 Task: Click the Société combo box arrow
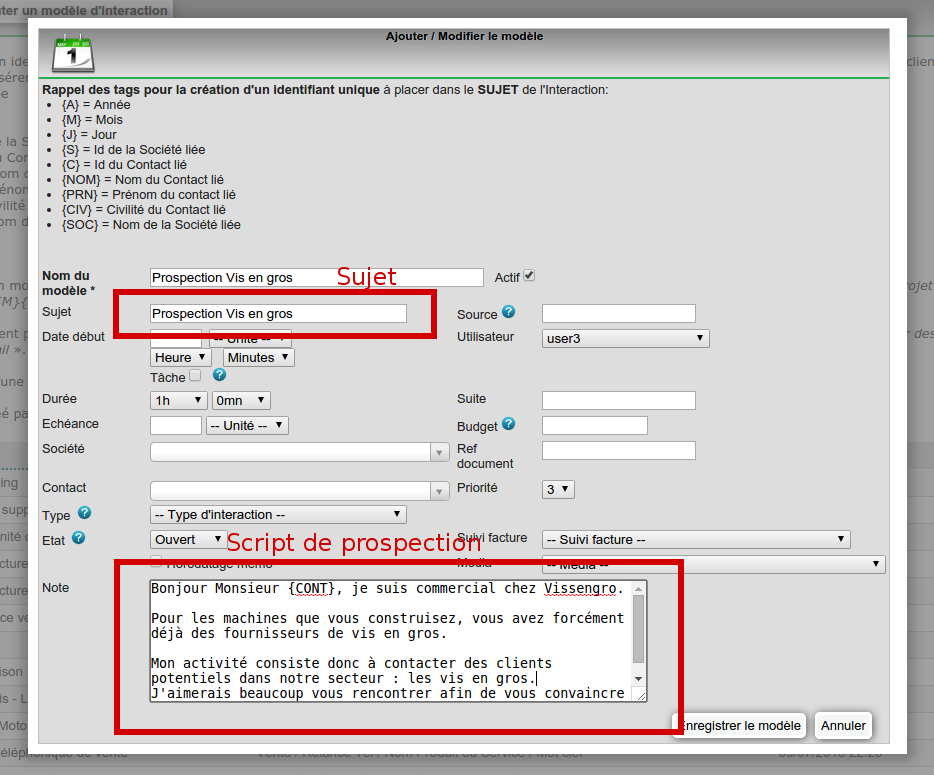tap(440, 450)
